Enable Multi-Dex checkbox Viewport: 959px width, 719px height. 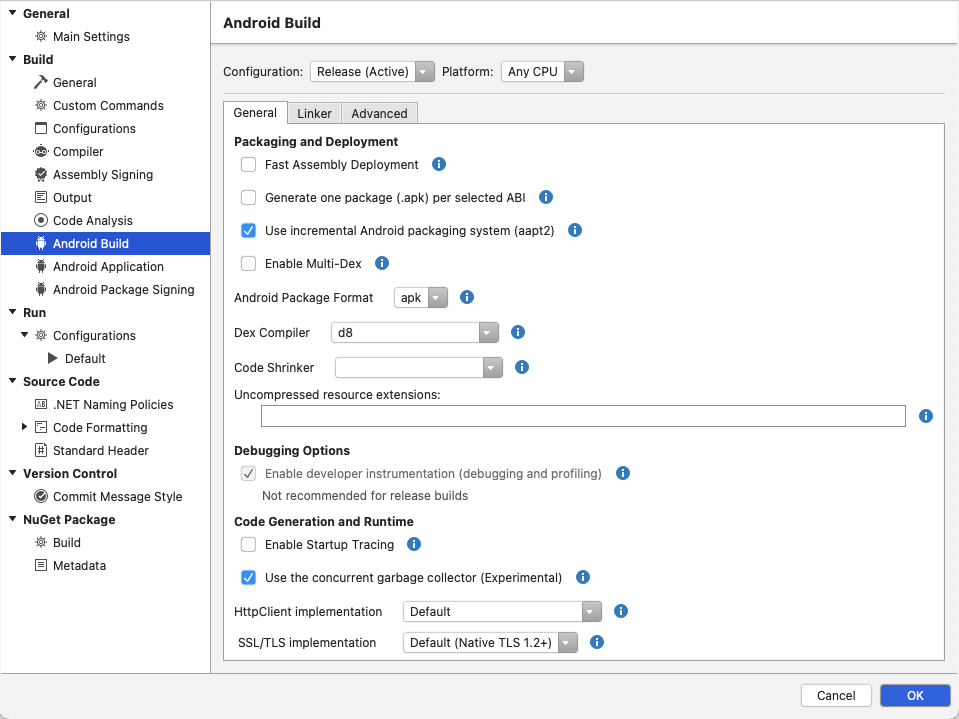[x=248, y=264]
